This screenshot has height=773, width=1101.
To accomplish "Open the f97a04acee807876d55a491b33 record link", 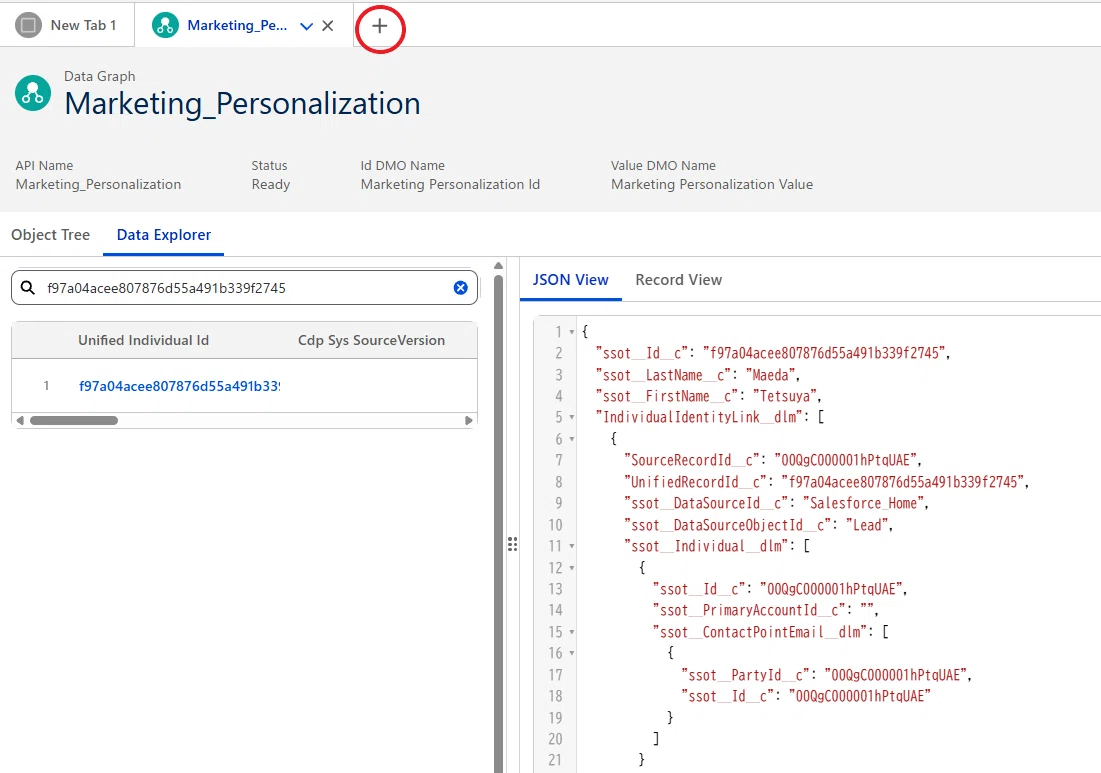I will (x=179, y=385).
